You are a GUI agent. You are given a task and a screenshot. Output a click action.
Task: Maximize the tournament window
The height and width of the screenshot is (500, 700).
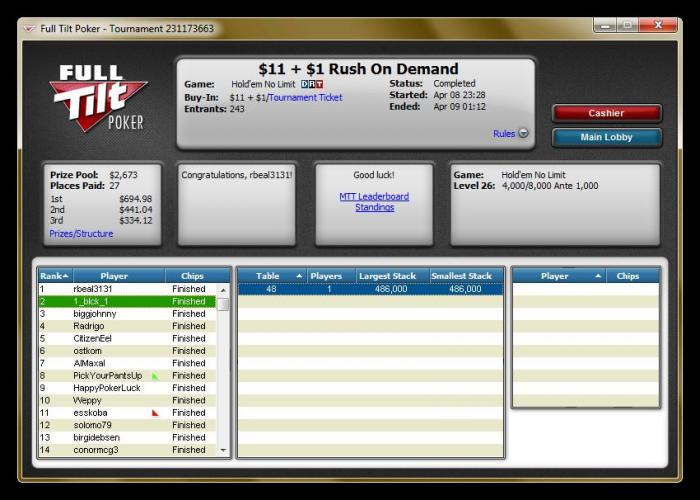click(x=628, y=25)
